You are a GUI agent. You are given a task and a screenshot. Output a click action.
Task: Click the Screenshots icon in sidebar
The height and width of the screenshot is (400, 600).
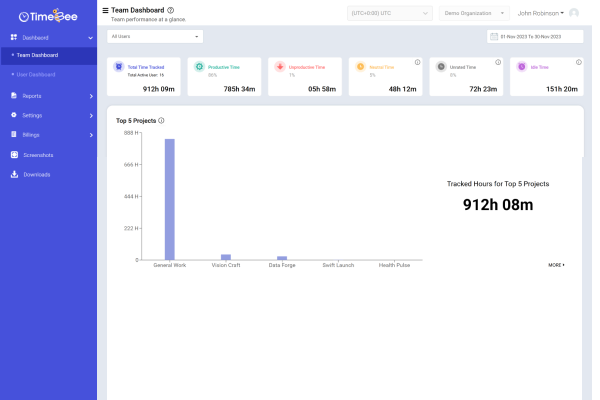click(x=14, y=155)
